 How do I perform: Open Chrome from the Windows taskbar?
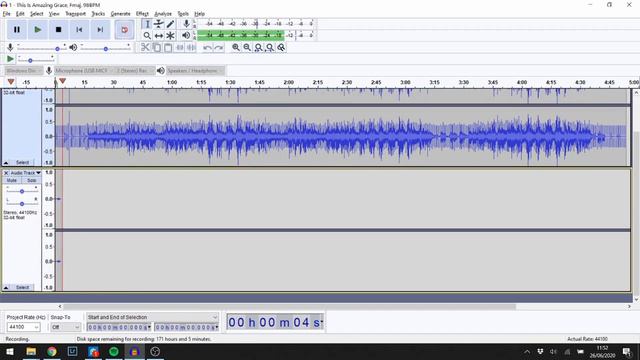(x=52, y=351)
